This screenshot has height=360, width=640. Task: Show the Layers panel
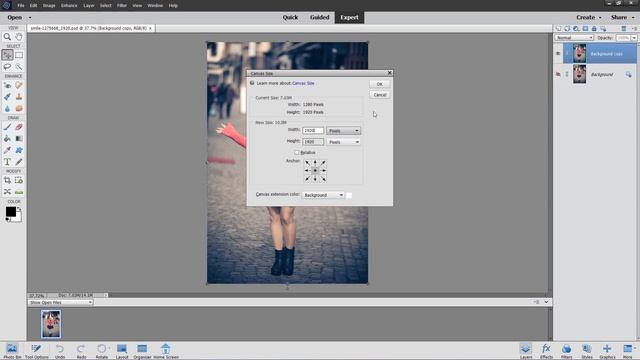coord(526,351)
